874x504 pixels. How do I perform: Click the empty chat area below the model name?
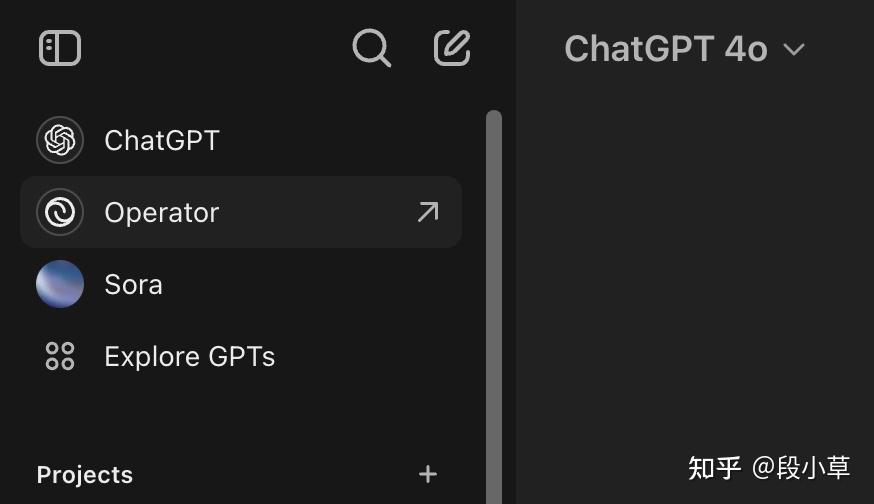coord(690,260)
